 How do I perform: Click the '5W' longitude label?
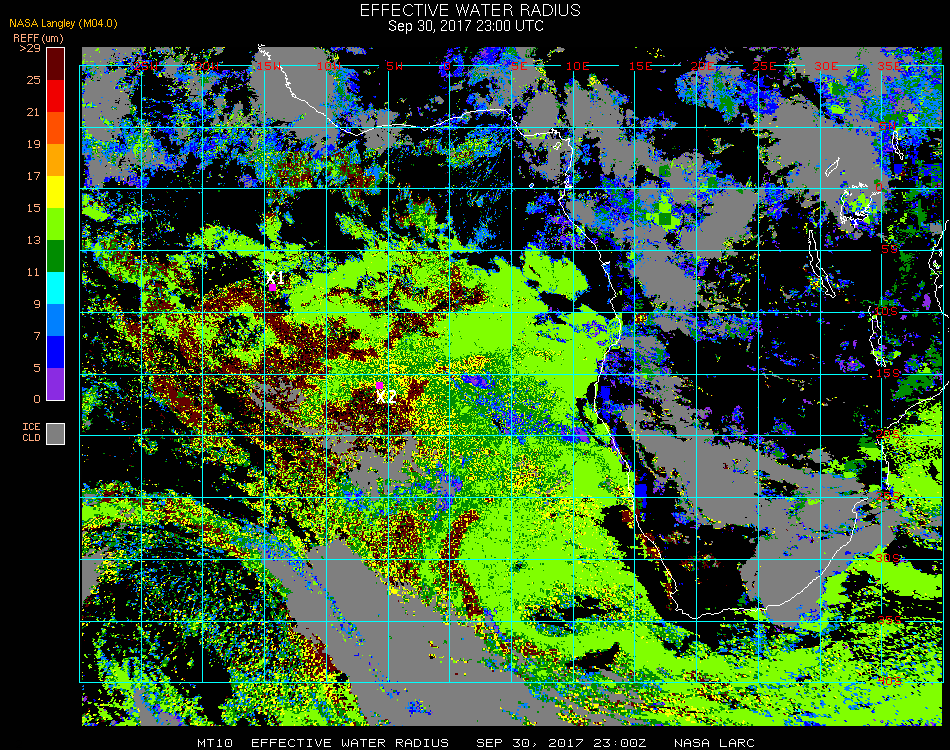coord(394,66)
